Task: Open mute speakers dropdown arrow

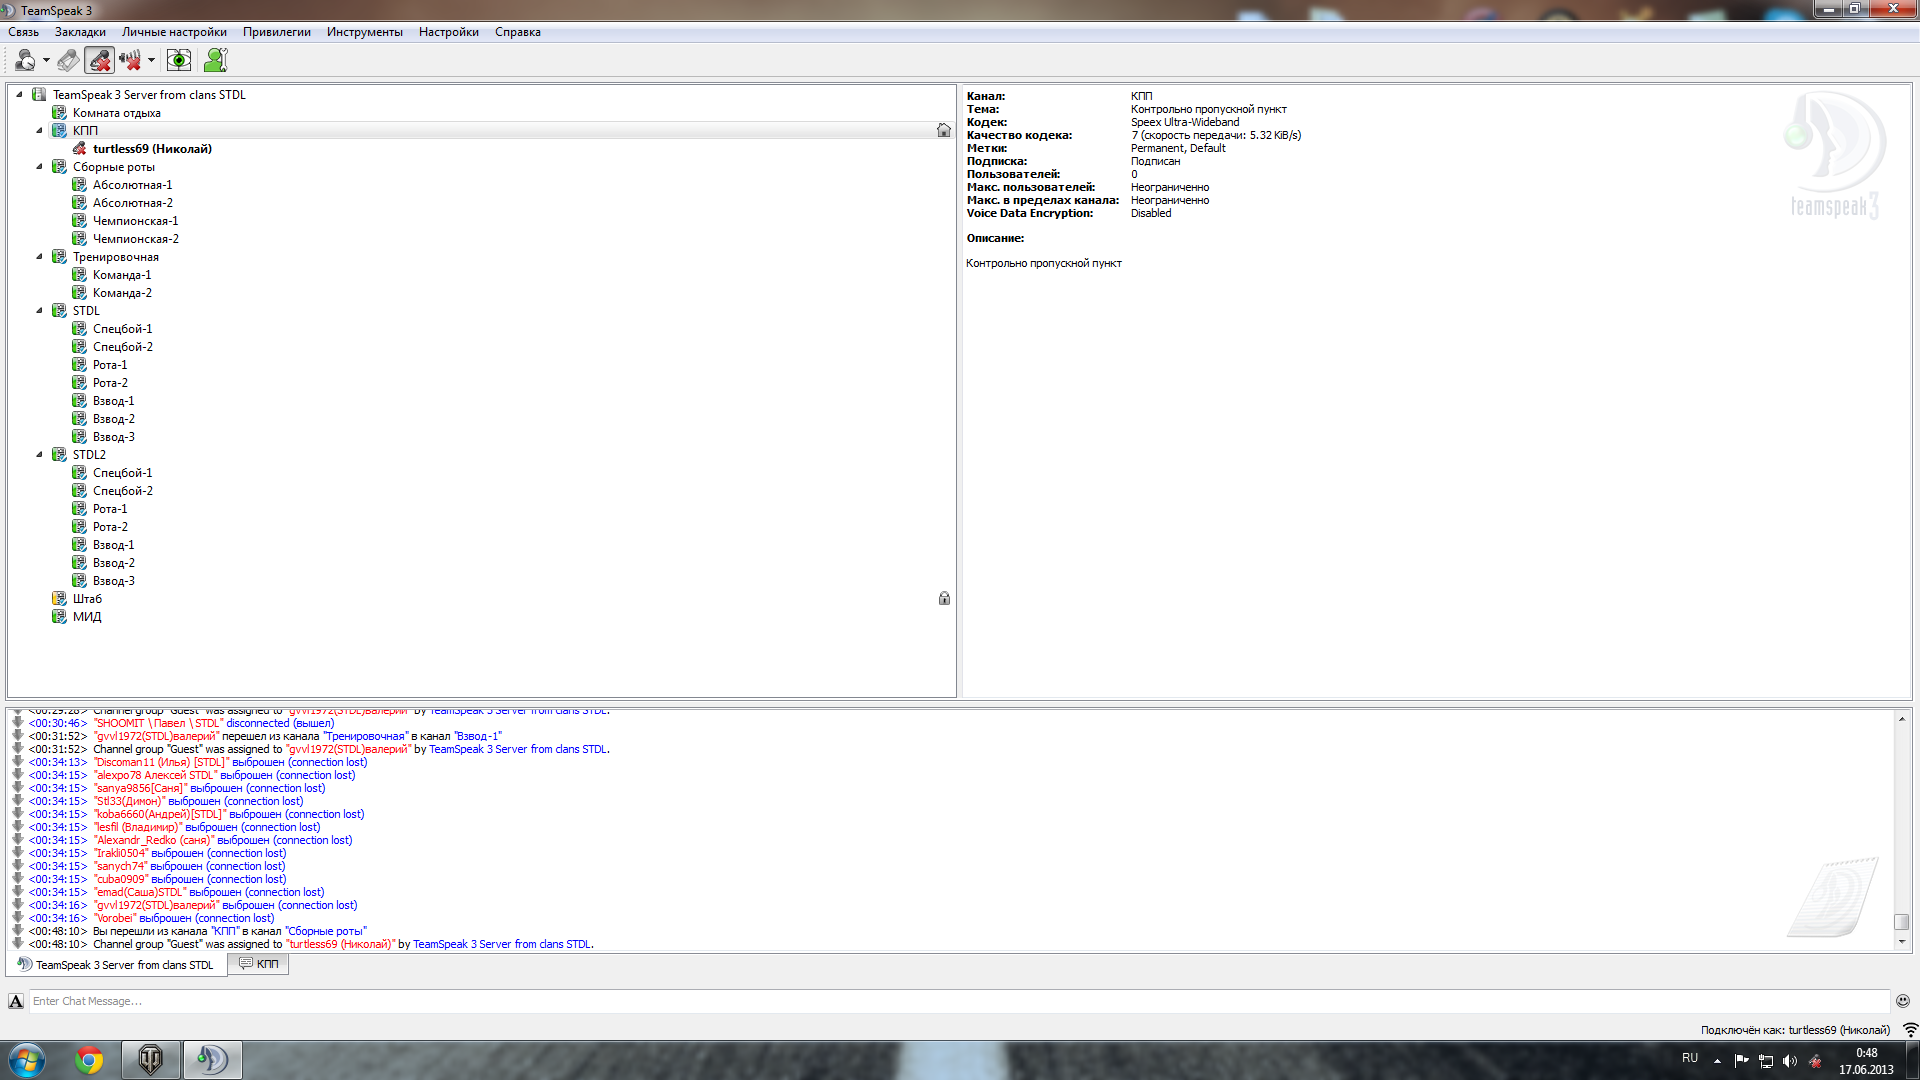Action: tap(151, 61)
